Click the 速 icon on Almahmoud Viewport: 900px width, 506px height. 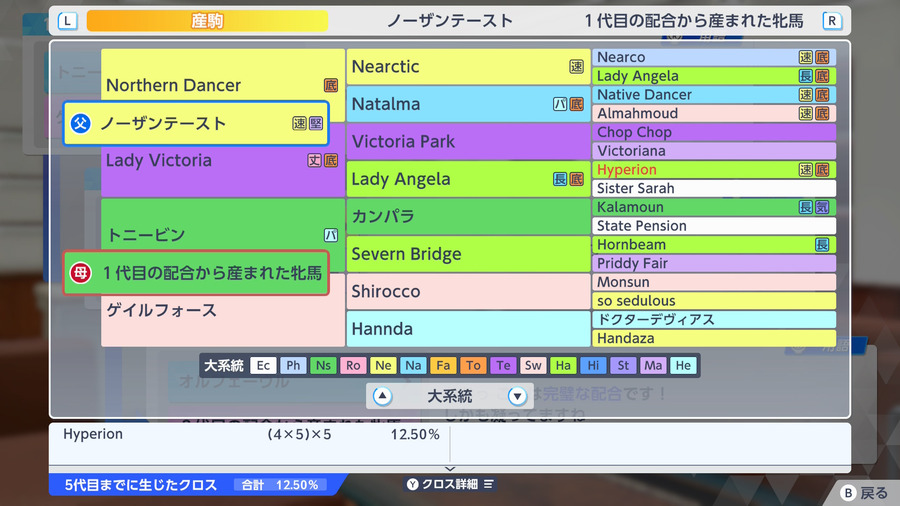pyautogui.click(x=806, y=113)
